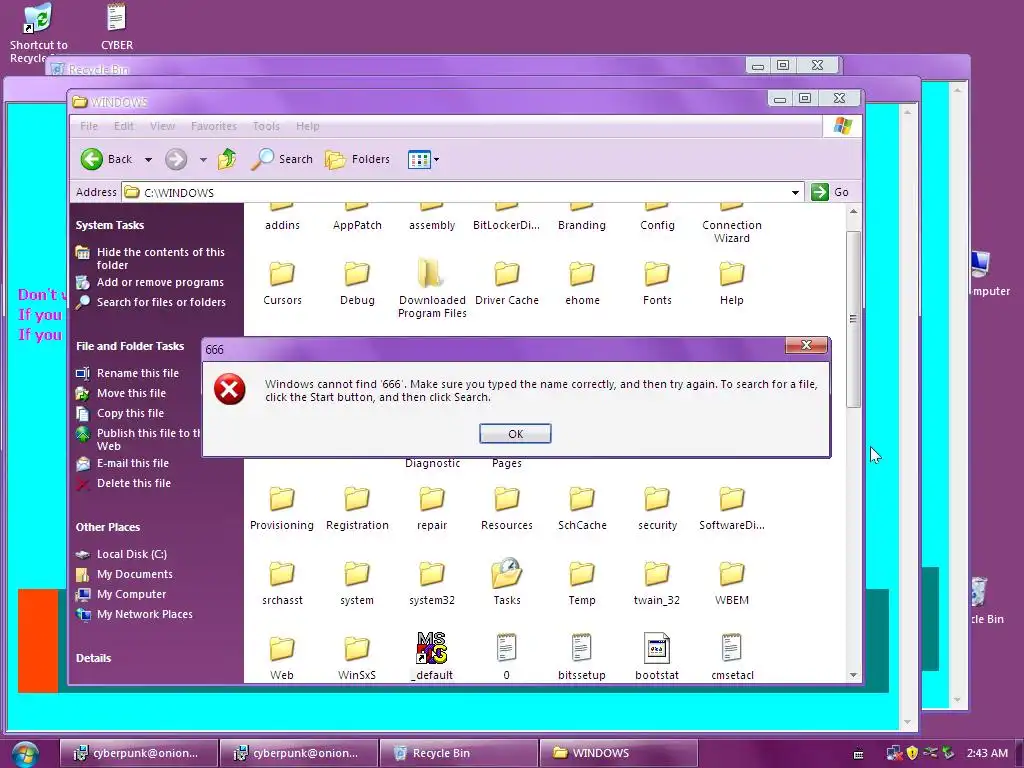Open the Favorites menu
The height and width of the screenshot is (768, 1024).
point(214,126)
